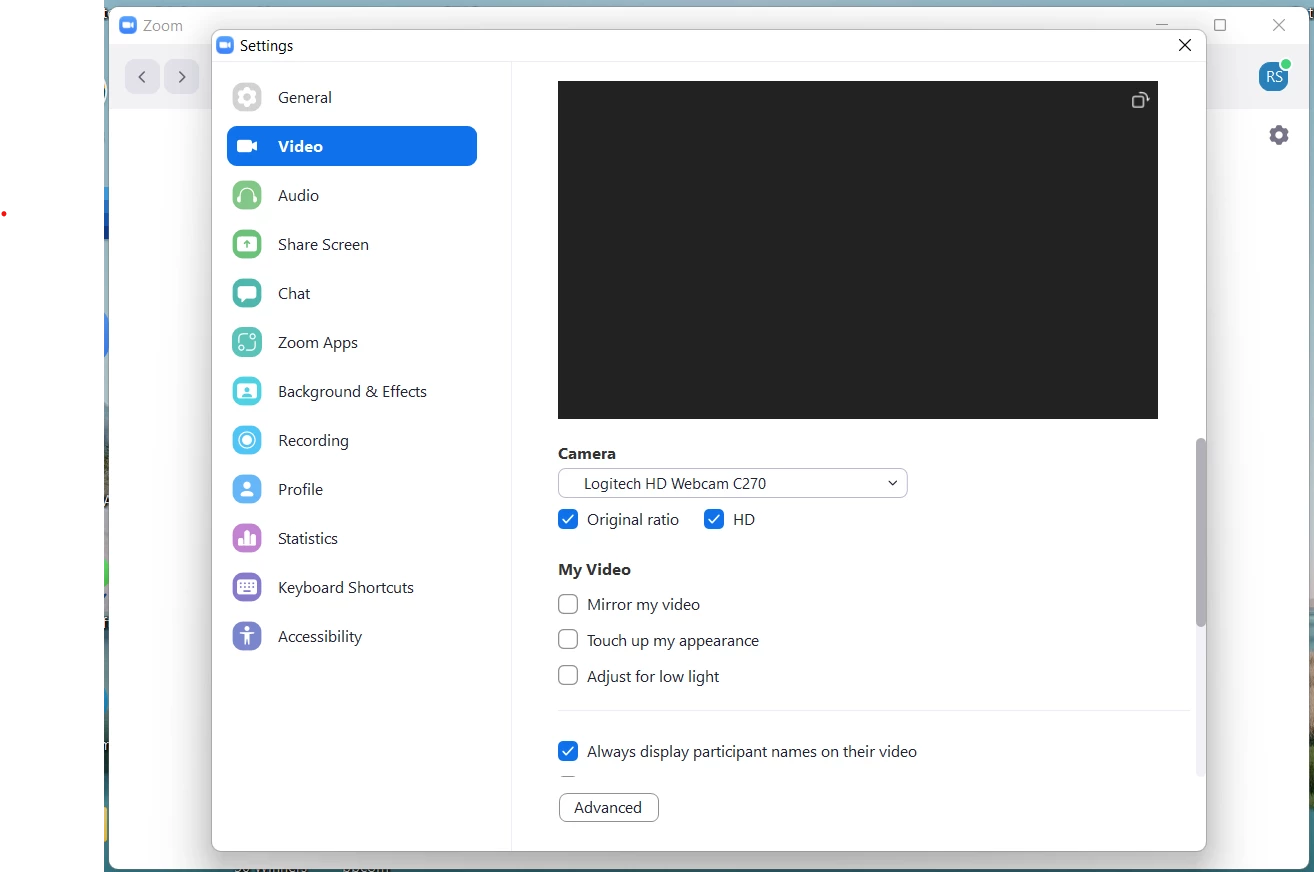Minimize the Zoom main window
Viewport: 1314px width, 872px height.
(x=1162, y=26)
